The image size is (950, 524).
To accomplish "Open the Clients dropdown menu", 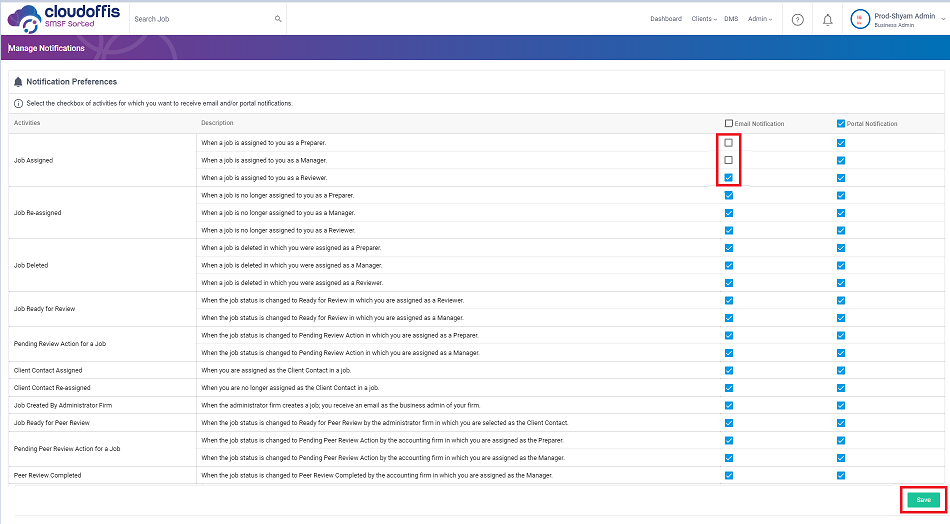I will click(x=704, y=19).
